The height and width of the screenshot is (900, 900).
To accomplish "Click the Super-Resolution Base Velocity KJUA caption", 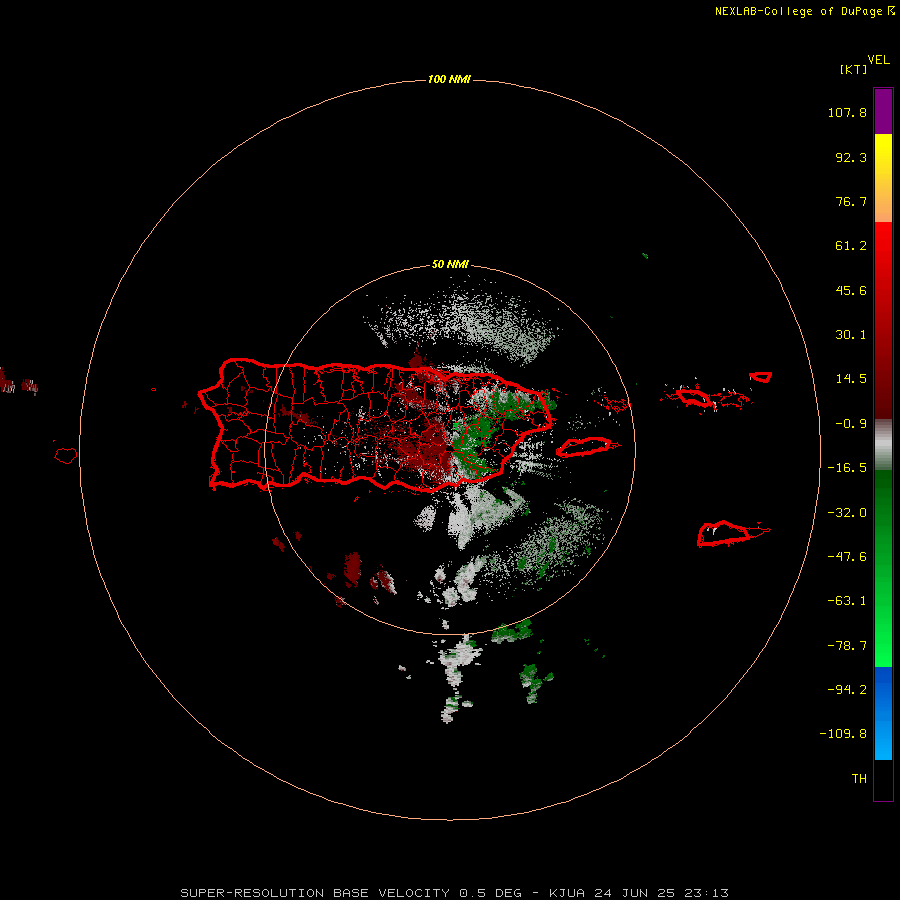I will coord(455,893).
